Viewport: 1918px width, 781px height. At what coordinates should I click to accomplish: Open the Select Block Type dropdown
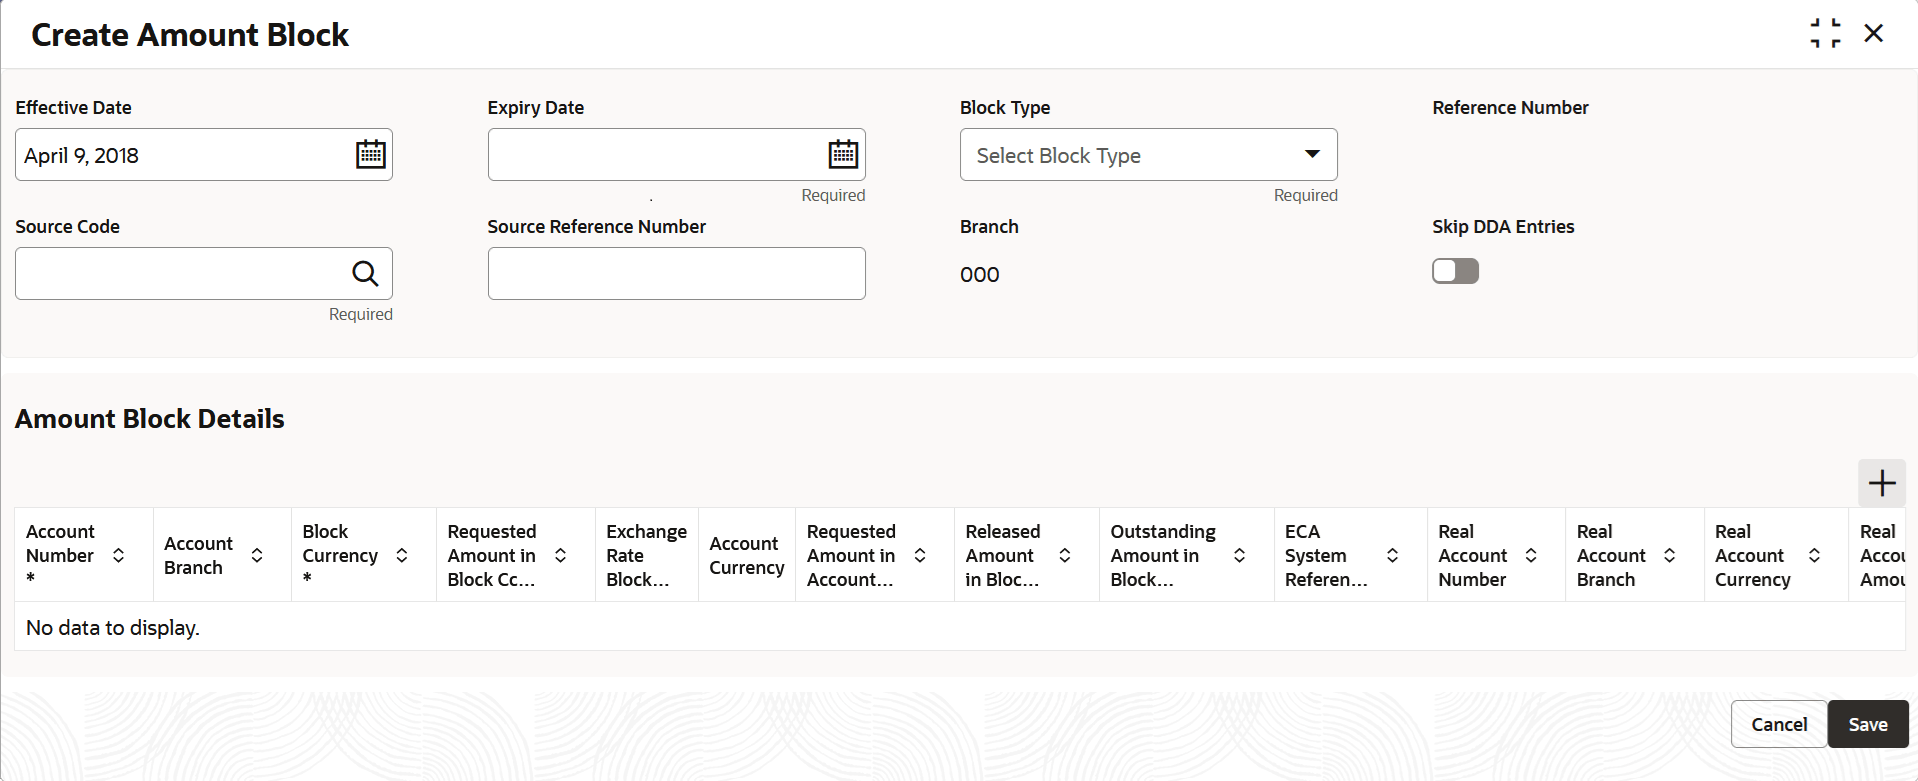point(1148,155)
